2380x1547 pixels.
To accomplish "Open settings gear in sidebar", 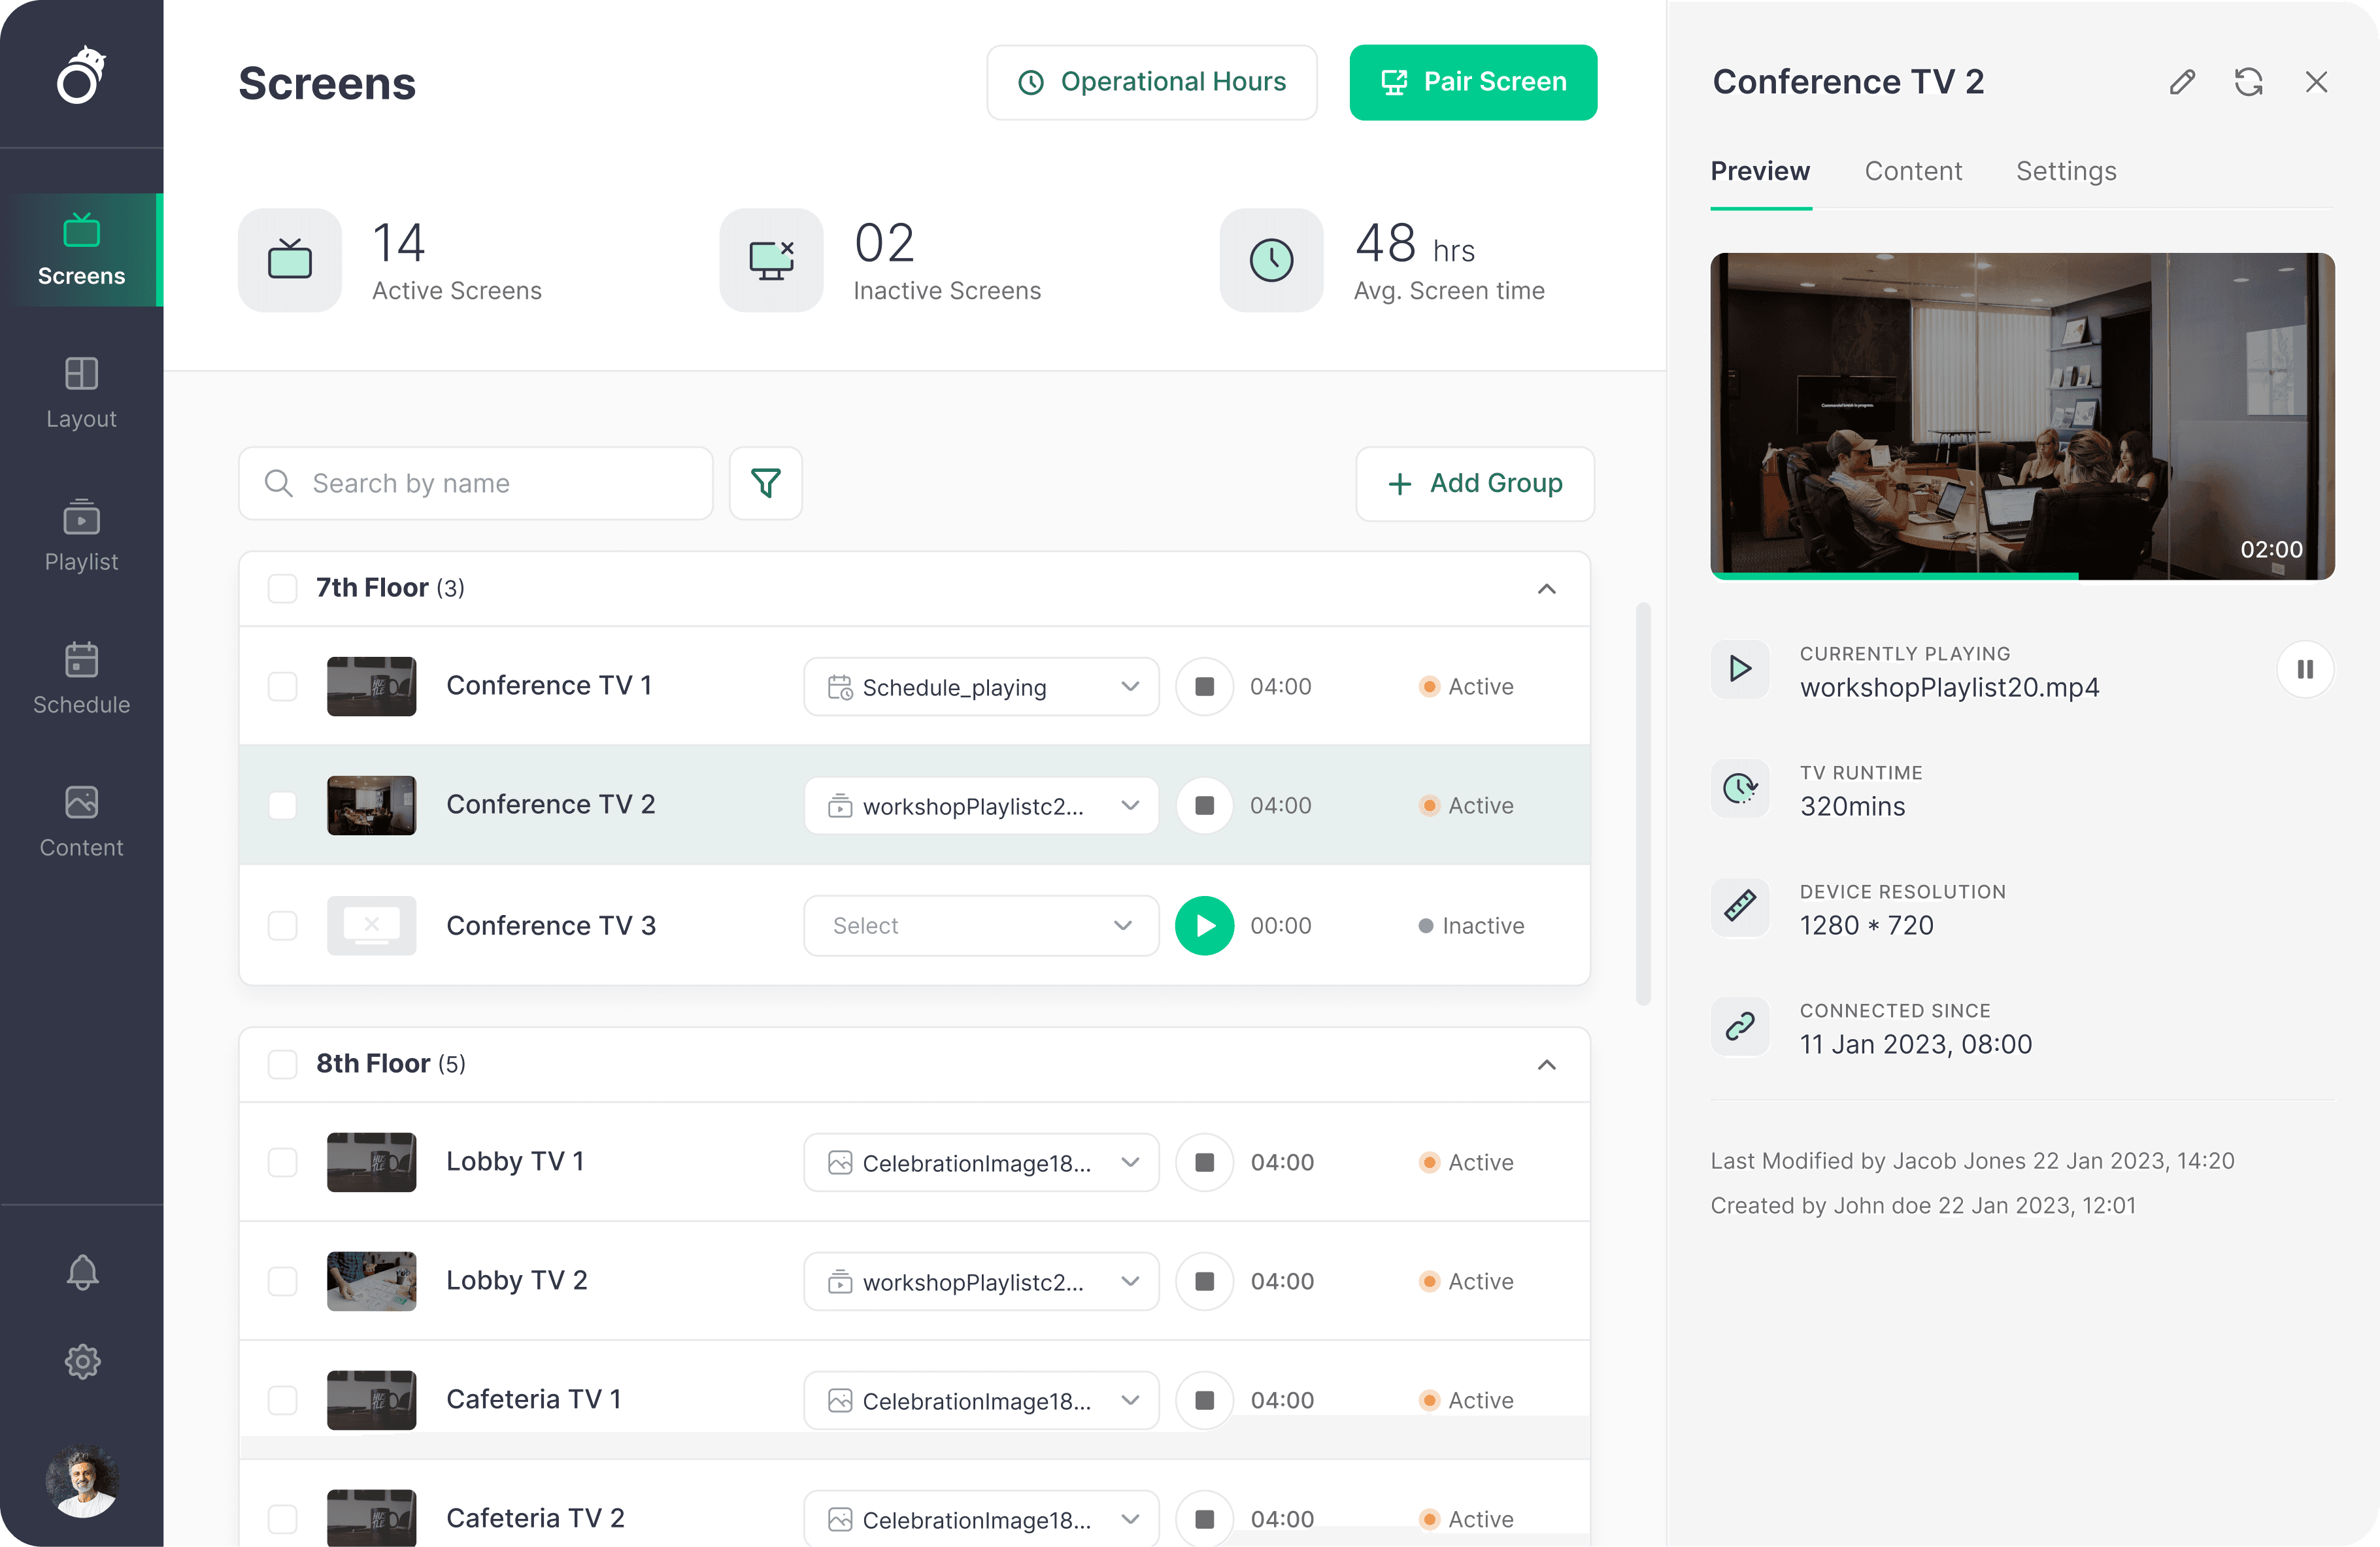I will [x=82, y=1361].
